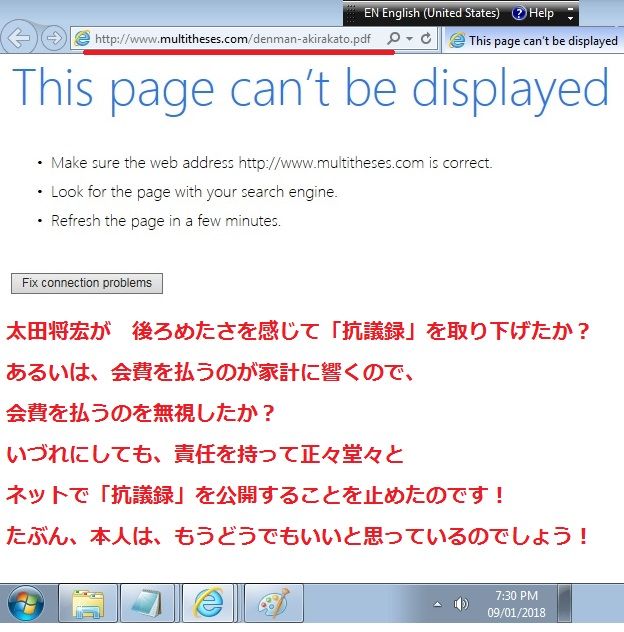Screen dimensions: 624x632
Task: Open Paint from the taskbar
Action: click(274, 603)
